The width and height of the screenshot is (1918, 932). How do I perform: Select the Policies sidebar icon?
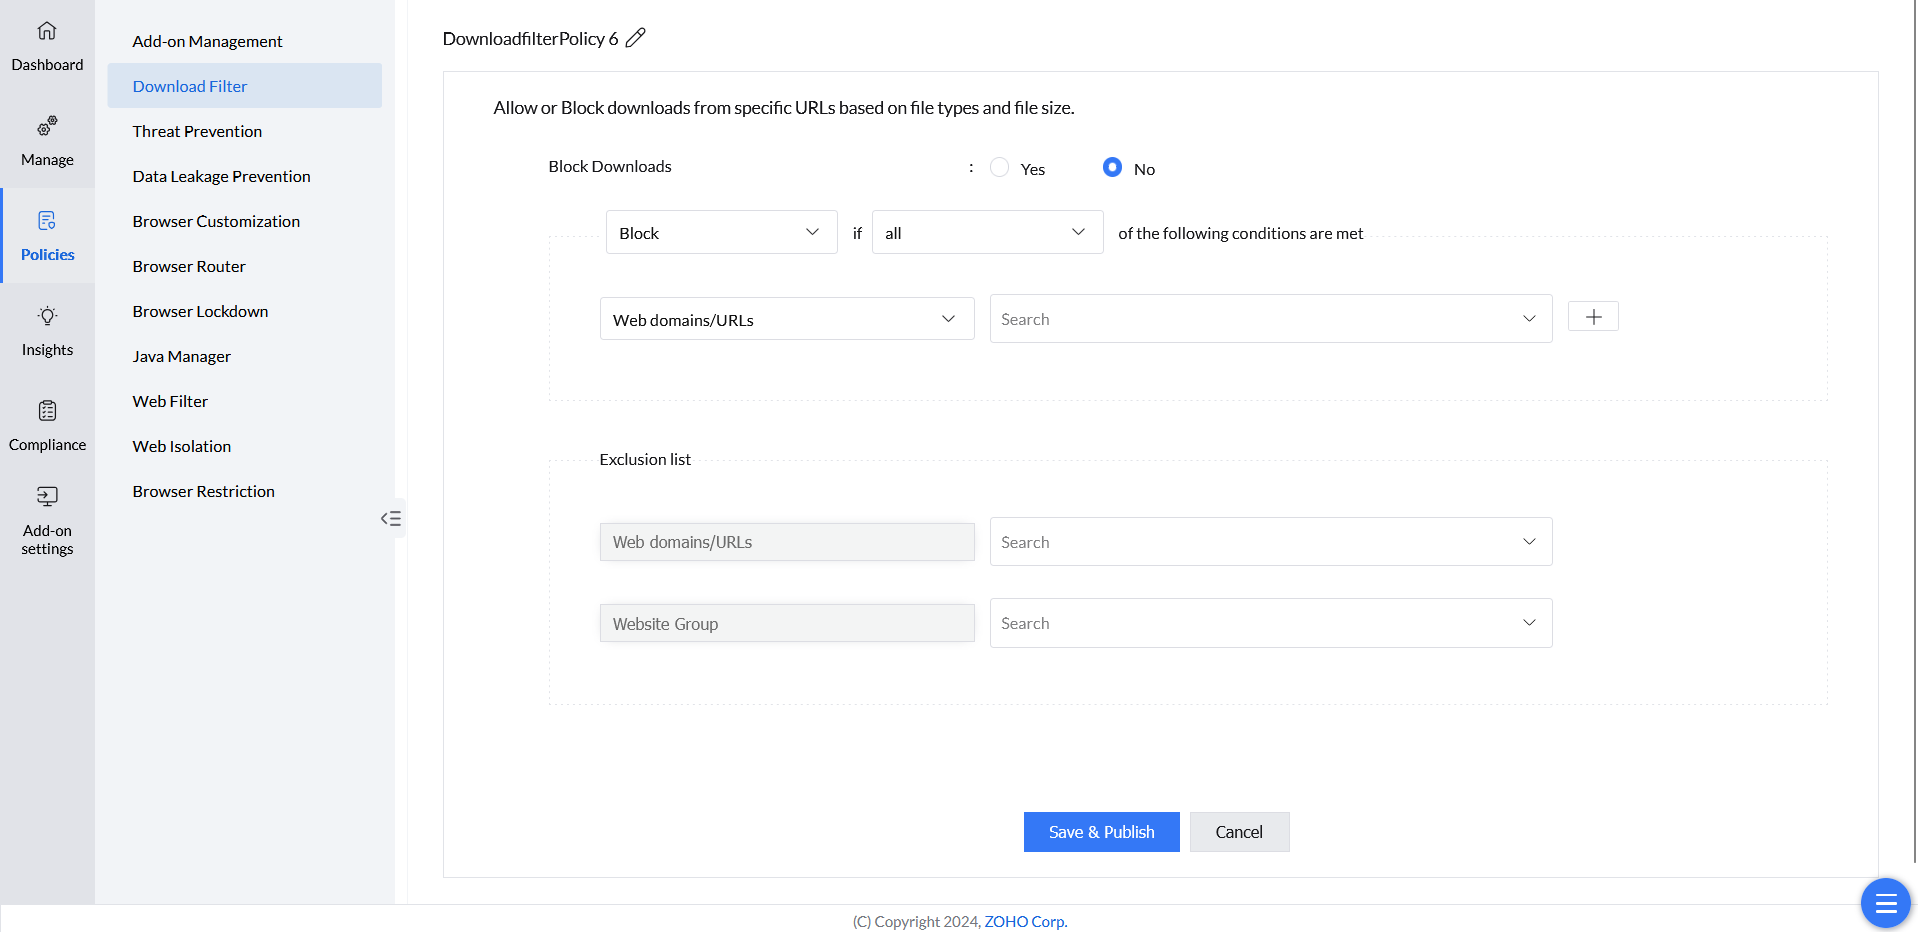(47, 221)
